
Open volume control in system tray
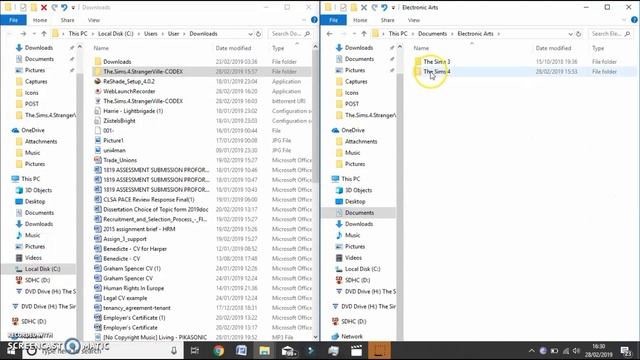[576, 351]
